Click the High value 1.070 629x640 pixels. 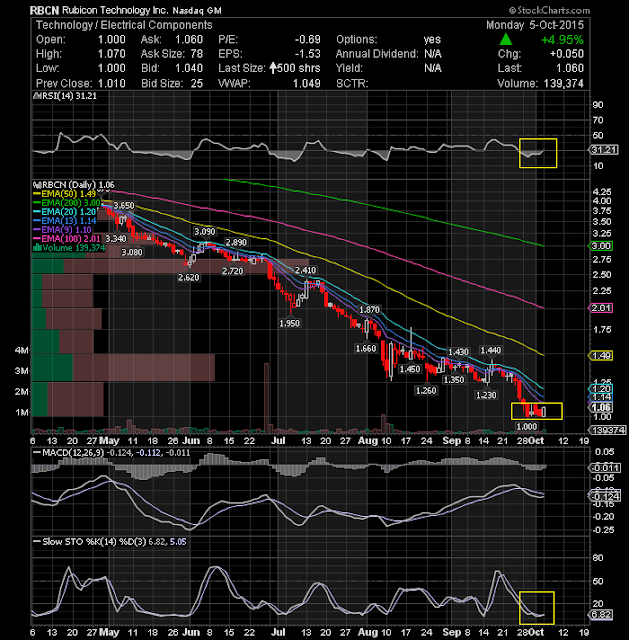pos(111,54)
